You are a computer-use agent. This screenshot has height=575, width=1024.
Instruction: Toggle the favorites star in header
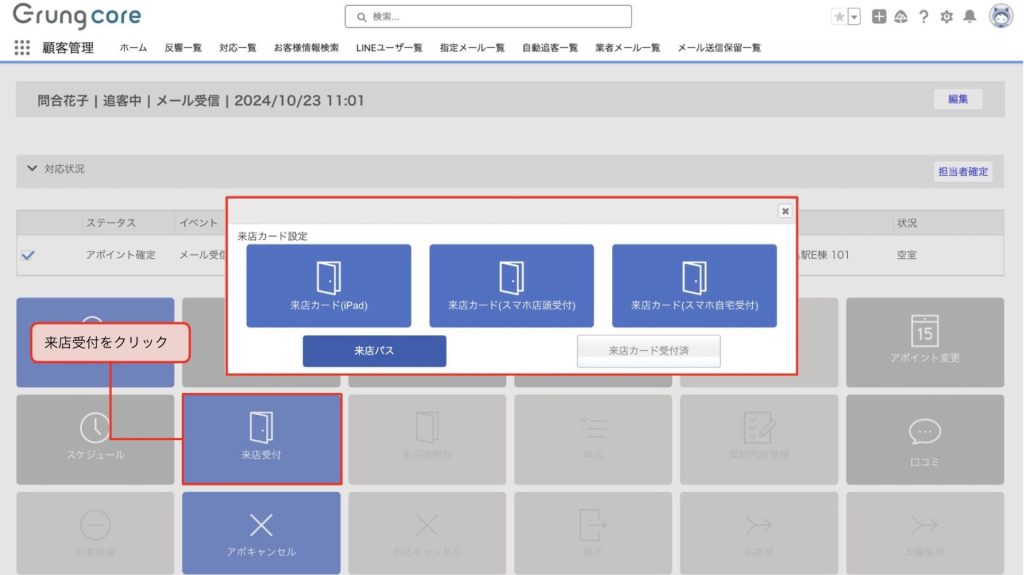pyautogui.click(x=839, y=17)
